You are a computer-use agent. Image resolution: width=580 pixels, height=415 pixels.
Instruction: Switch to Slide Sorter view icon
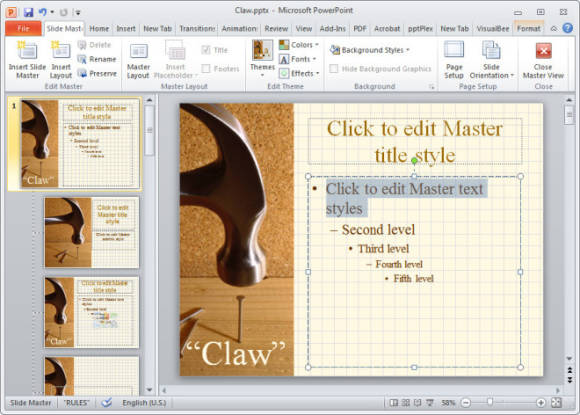point(406,402)
